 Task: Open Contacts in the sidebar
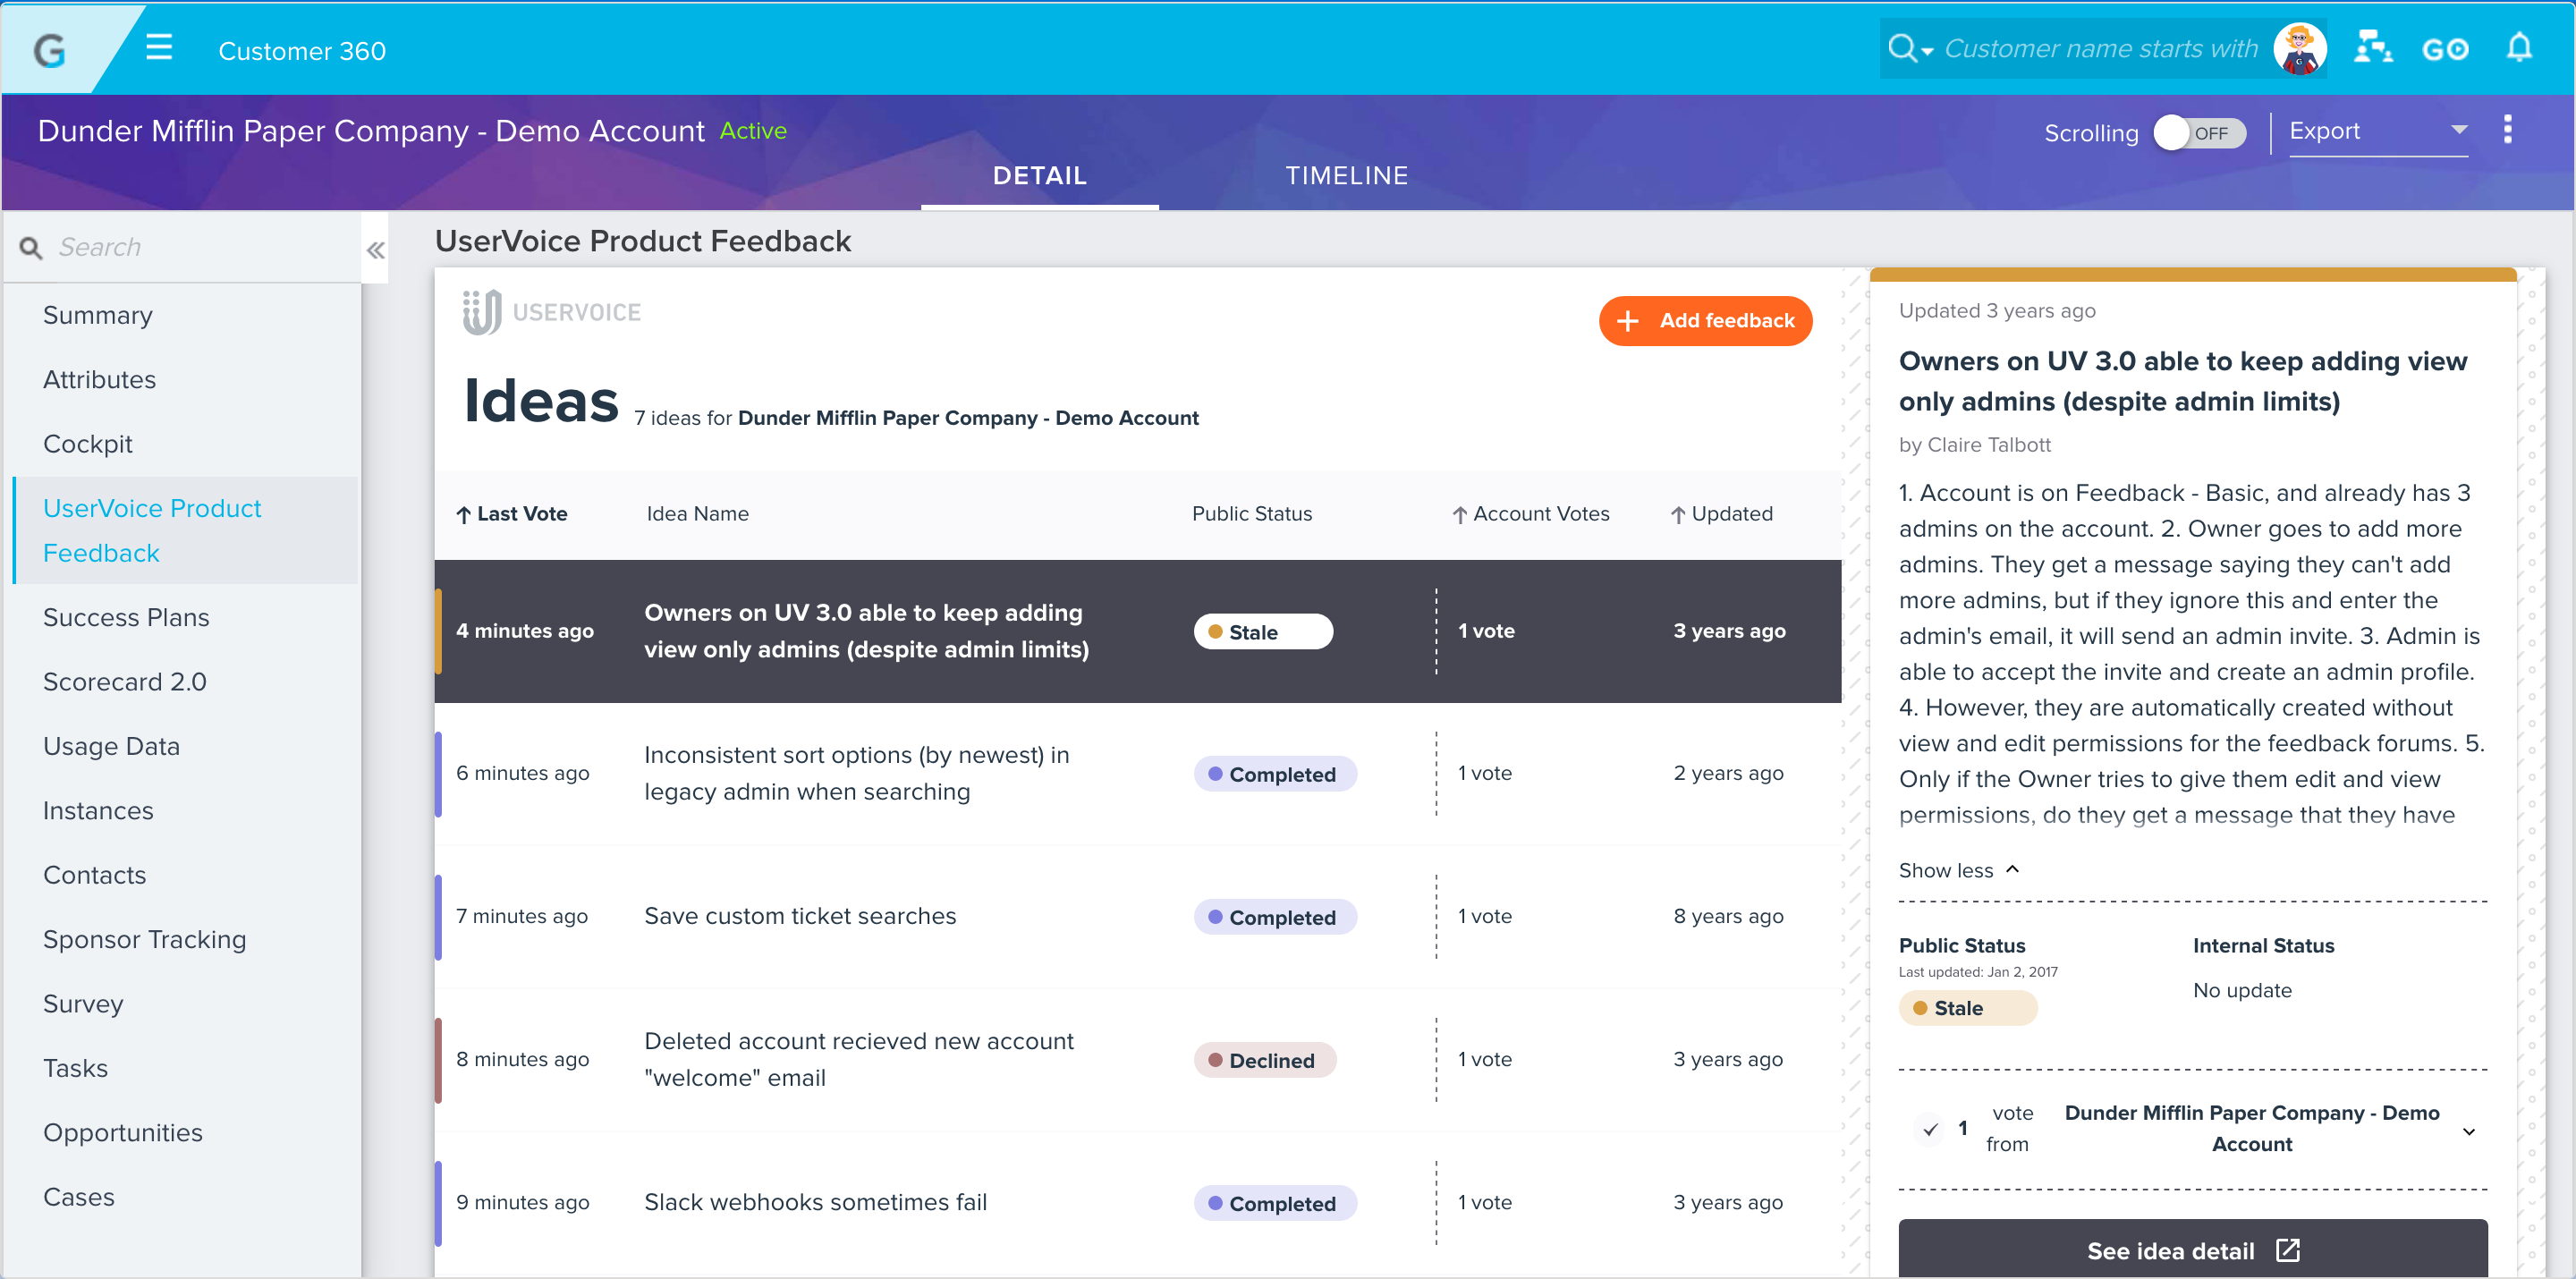pos(94,875)
